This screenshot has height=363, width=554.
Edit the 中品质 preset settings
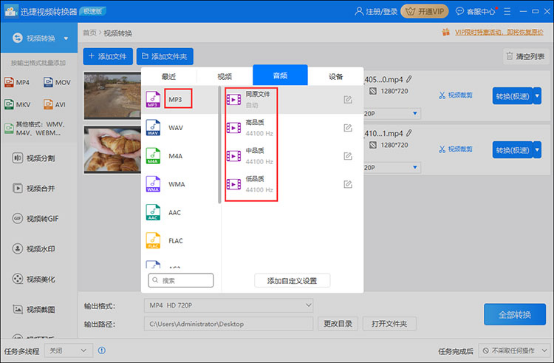(348, 156)
